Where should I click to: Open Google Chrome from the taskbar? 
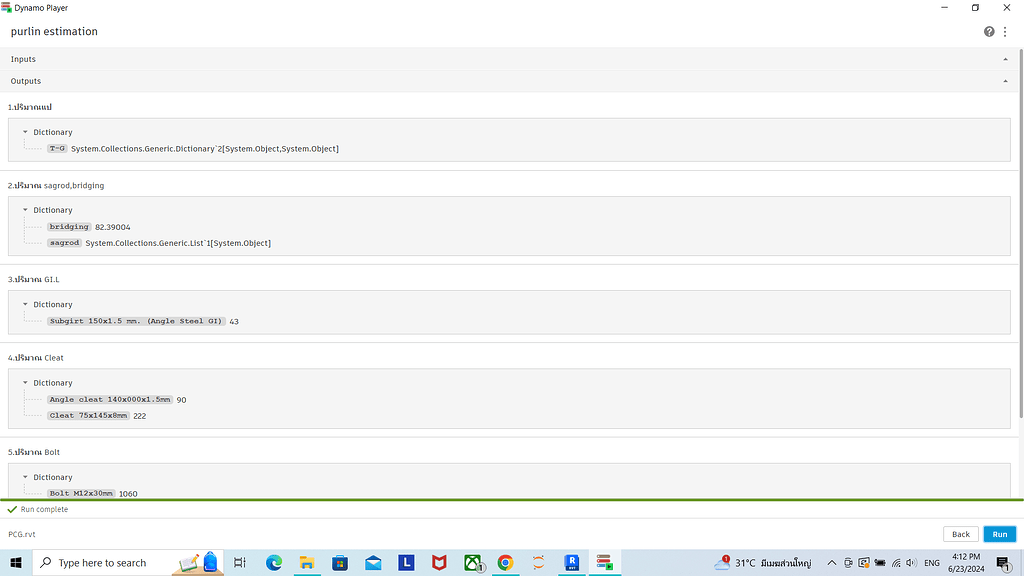(x=505, y=562)
